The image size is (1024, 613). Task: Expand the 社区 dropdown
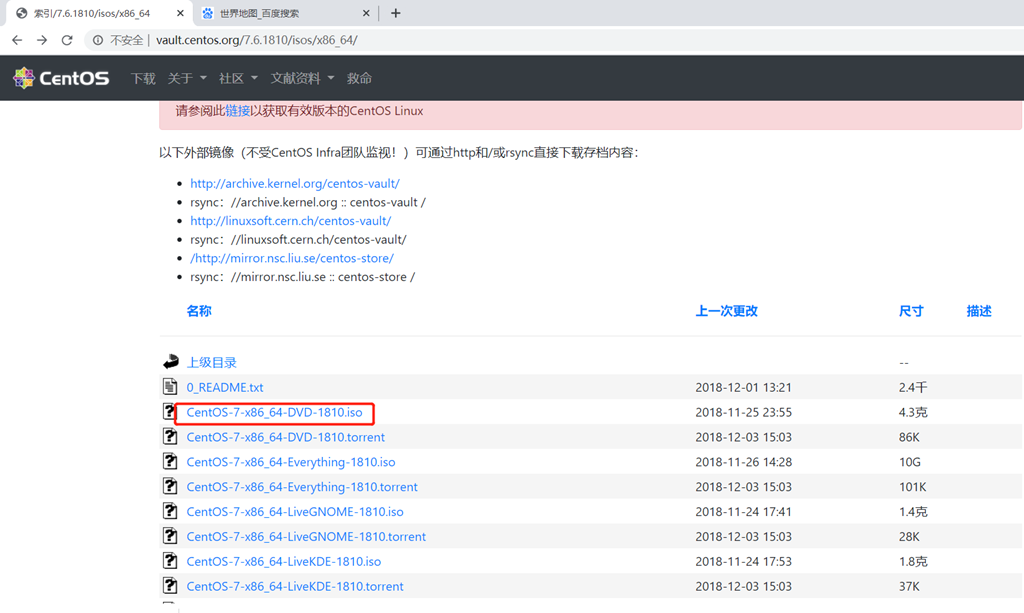point(238,78)
